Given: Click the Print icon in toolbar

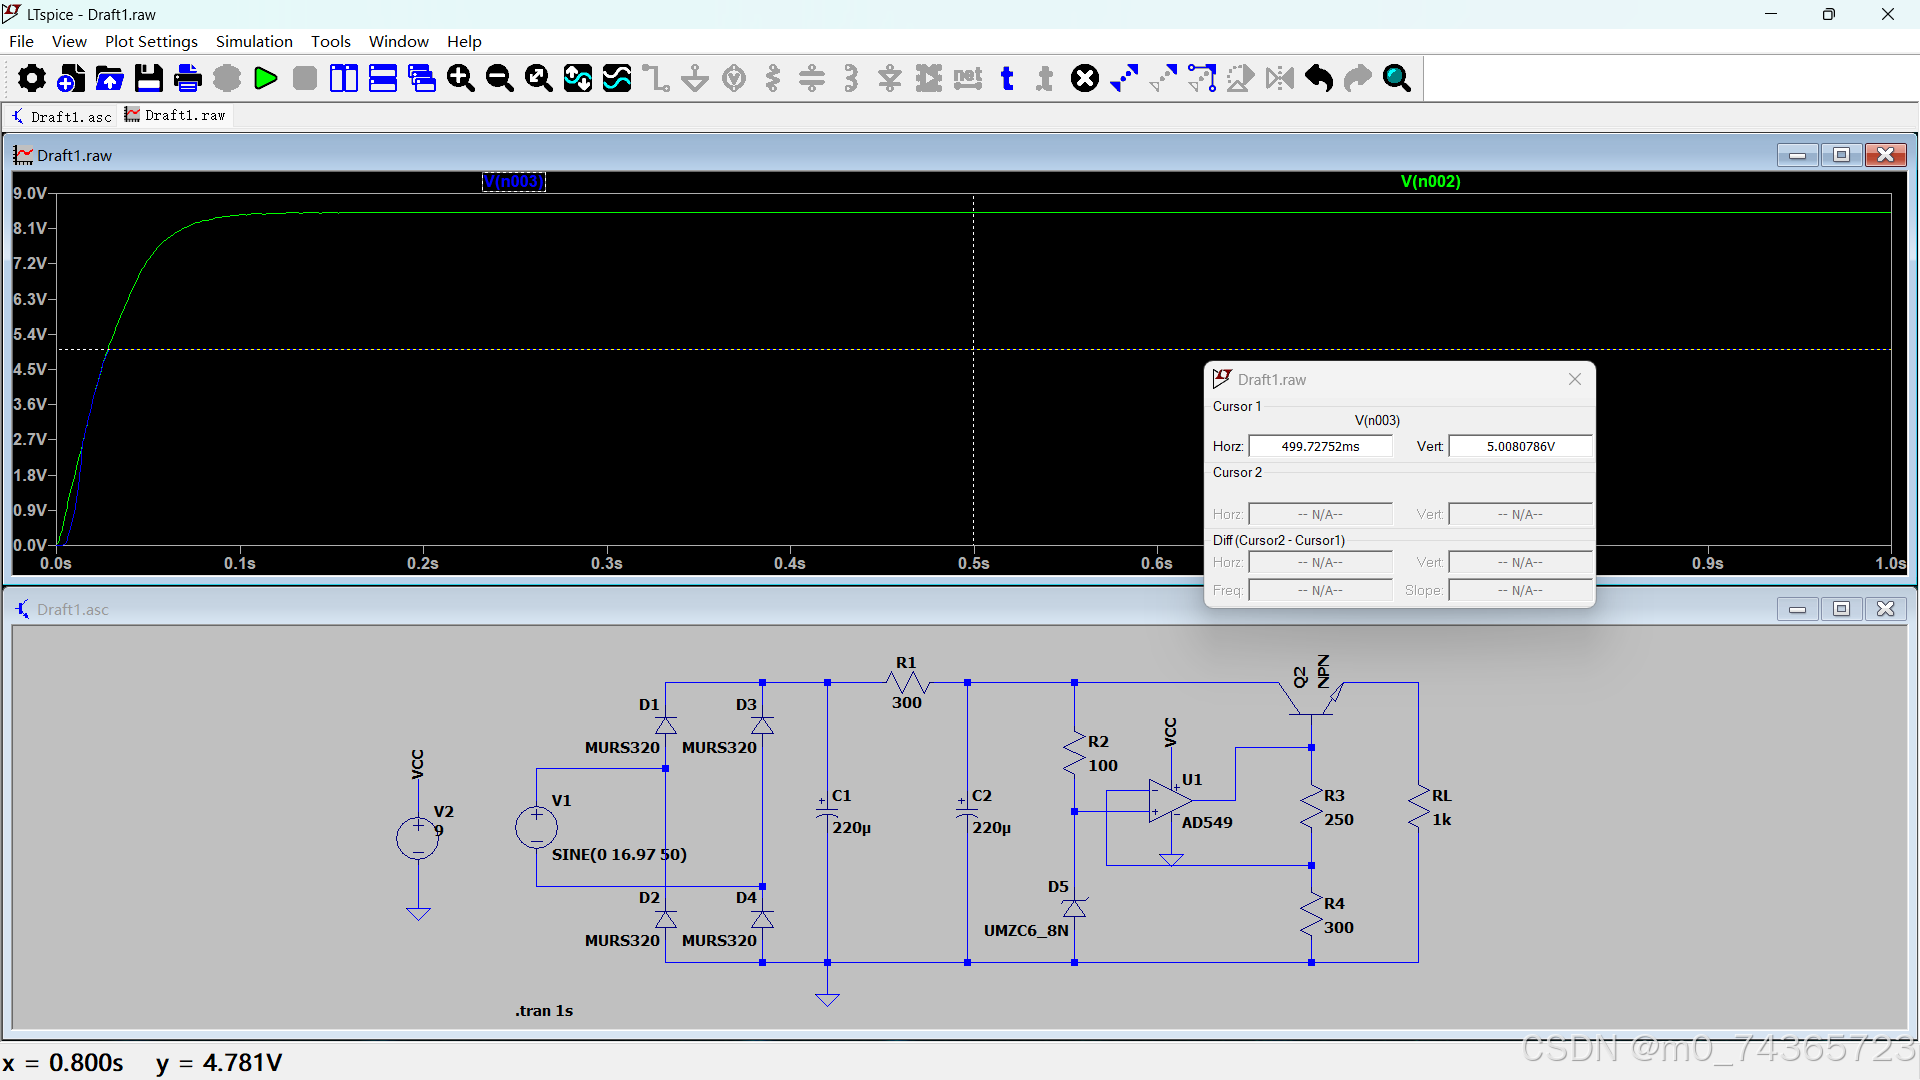Looking at the screenshot, I should (x=188, y=78).
